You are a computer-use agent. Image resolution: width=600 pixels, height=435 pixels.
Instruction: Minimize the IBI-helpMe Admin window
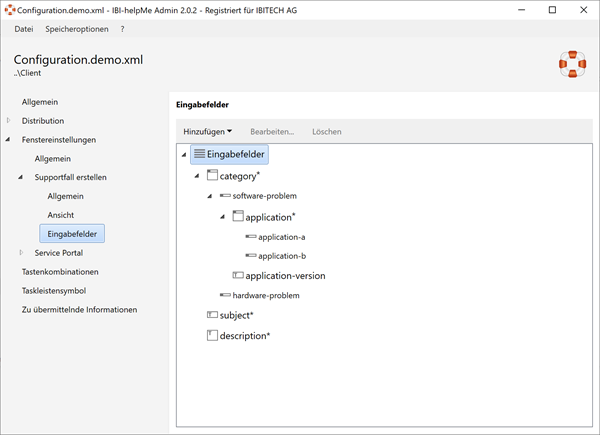tap(522, 10)
